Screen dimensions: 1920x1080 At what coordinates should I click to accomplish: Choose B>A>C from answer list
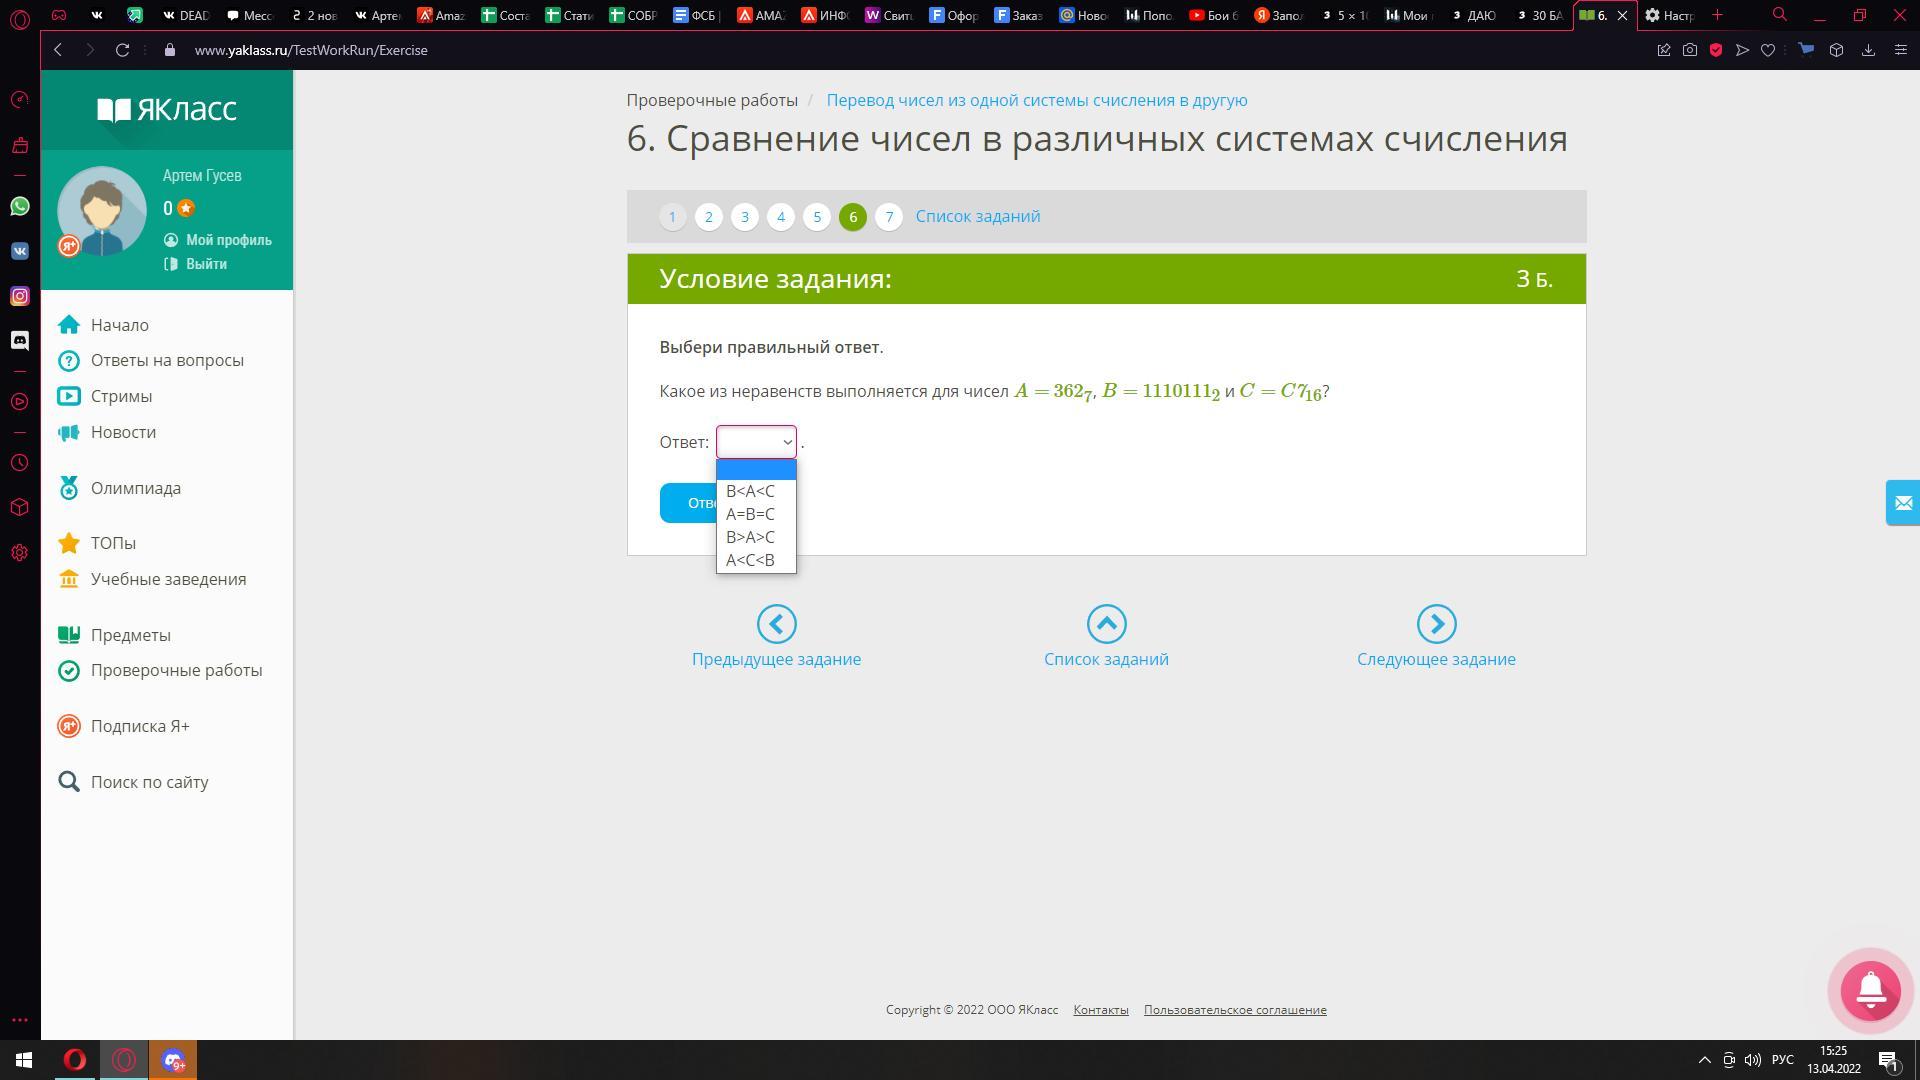(750, 537)
